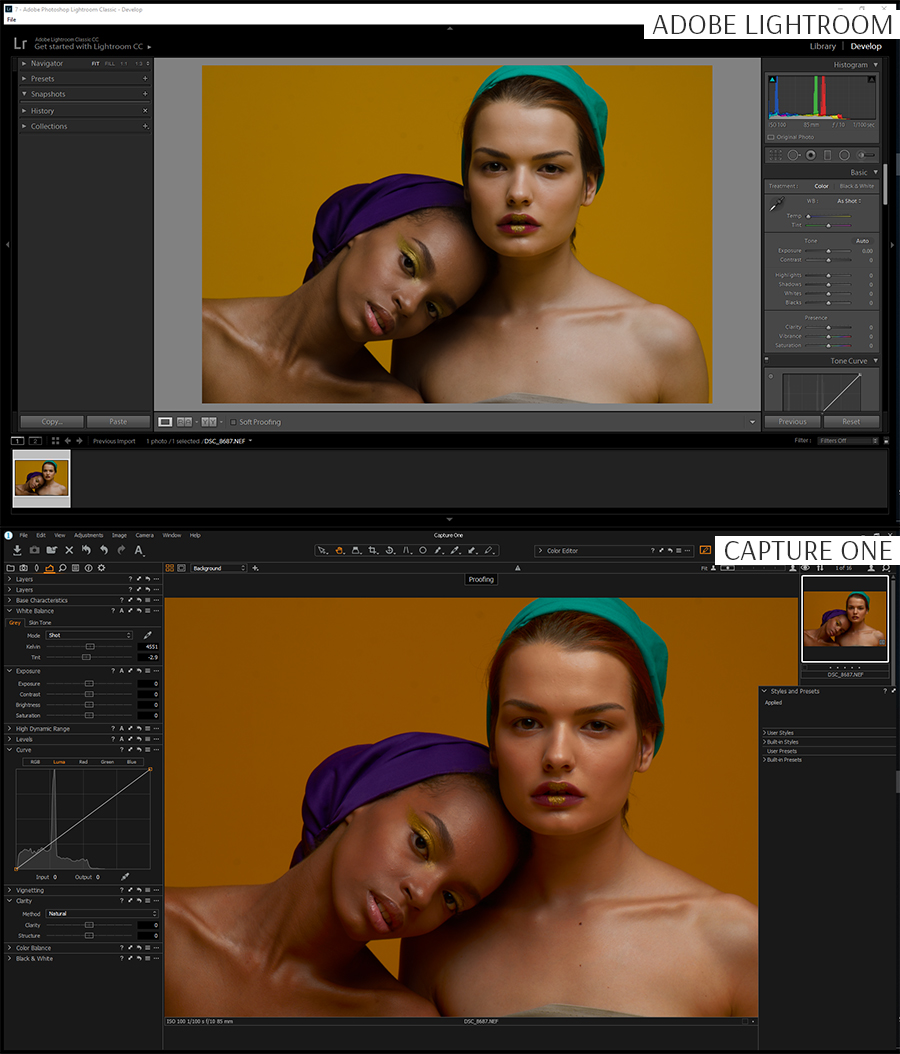Toggle Lightroom's highlight clipping indicator in histogram

point(872,79)
